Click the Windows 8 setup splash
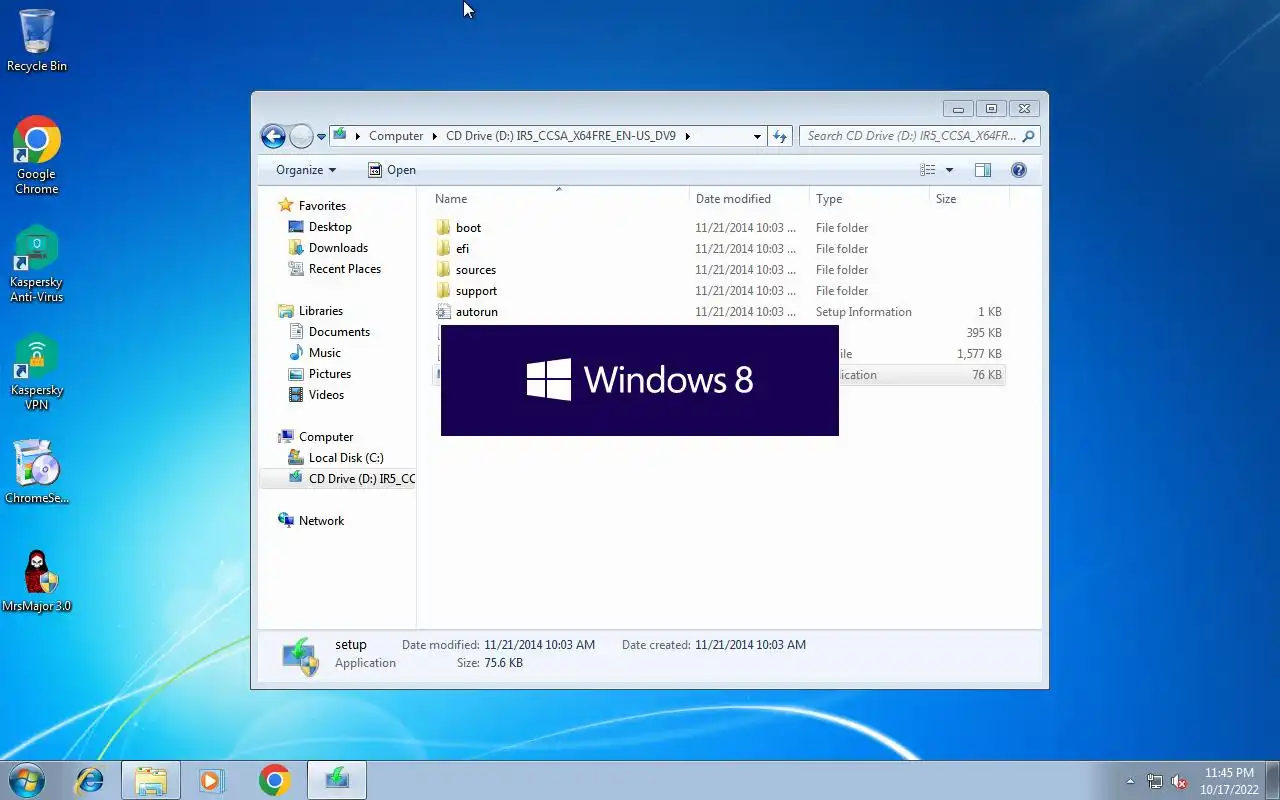This screenshot has height=800, width=1280. pos(640,380)
